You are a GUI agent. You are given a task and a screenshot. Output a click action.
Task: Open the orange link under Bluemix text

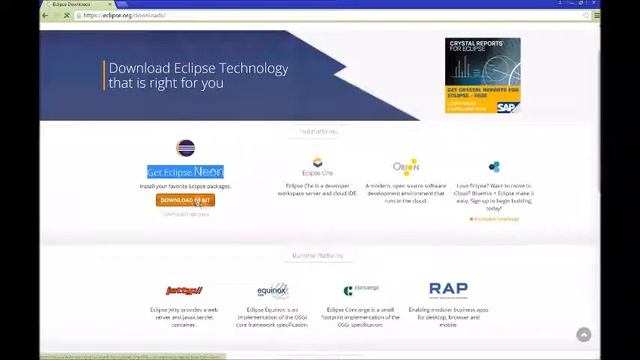[494, 219]
